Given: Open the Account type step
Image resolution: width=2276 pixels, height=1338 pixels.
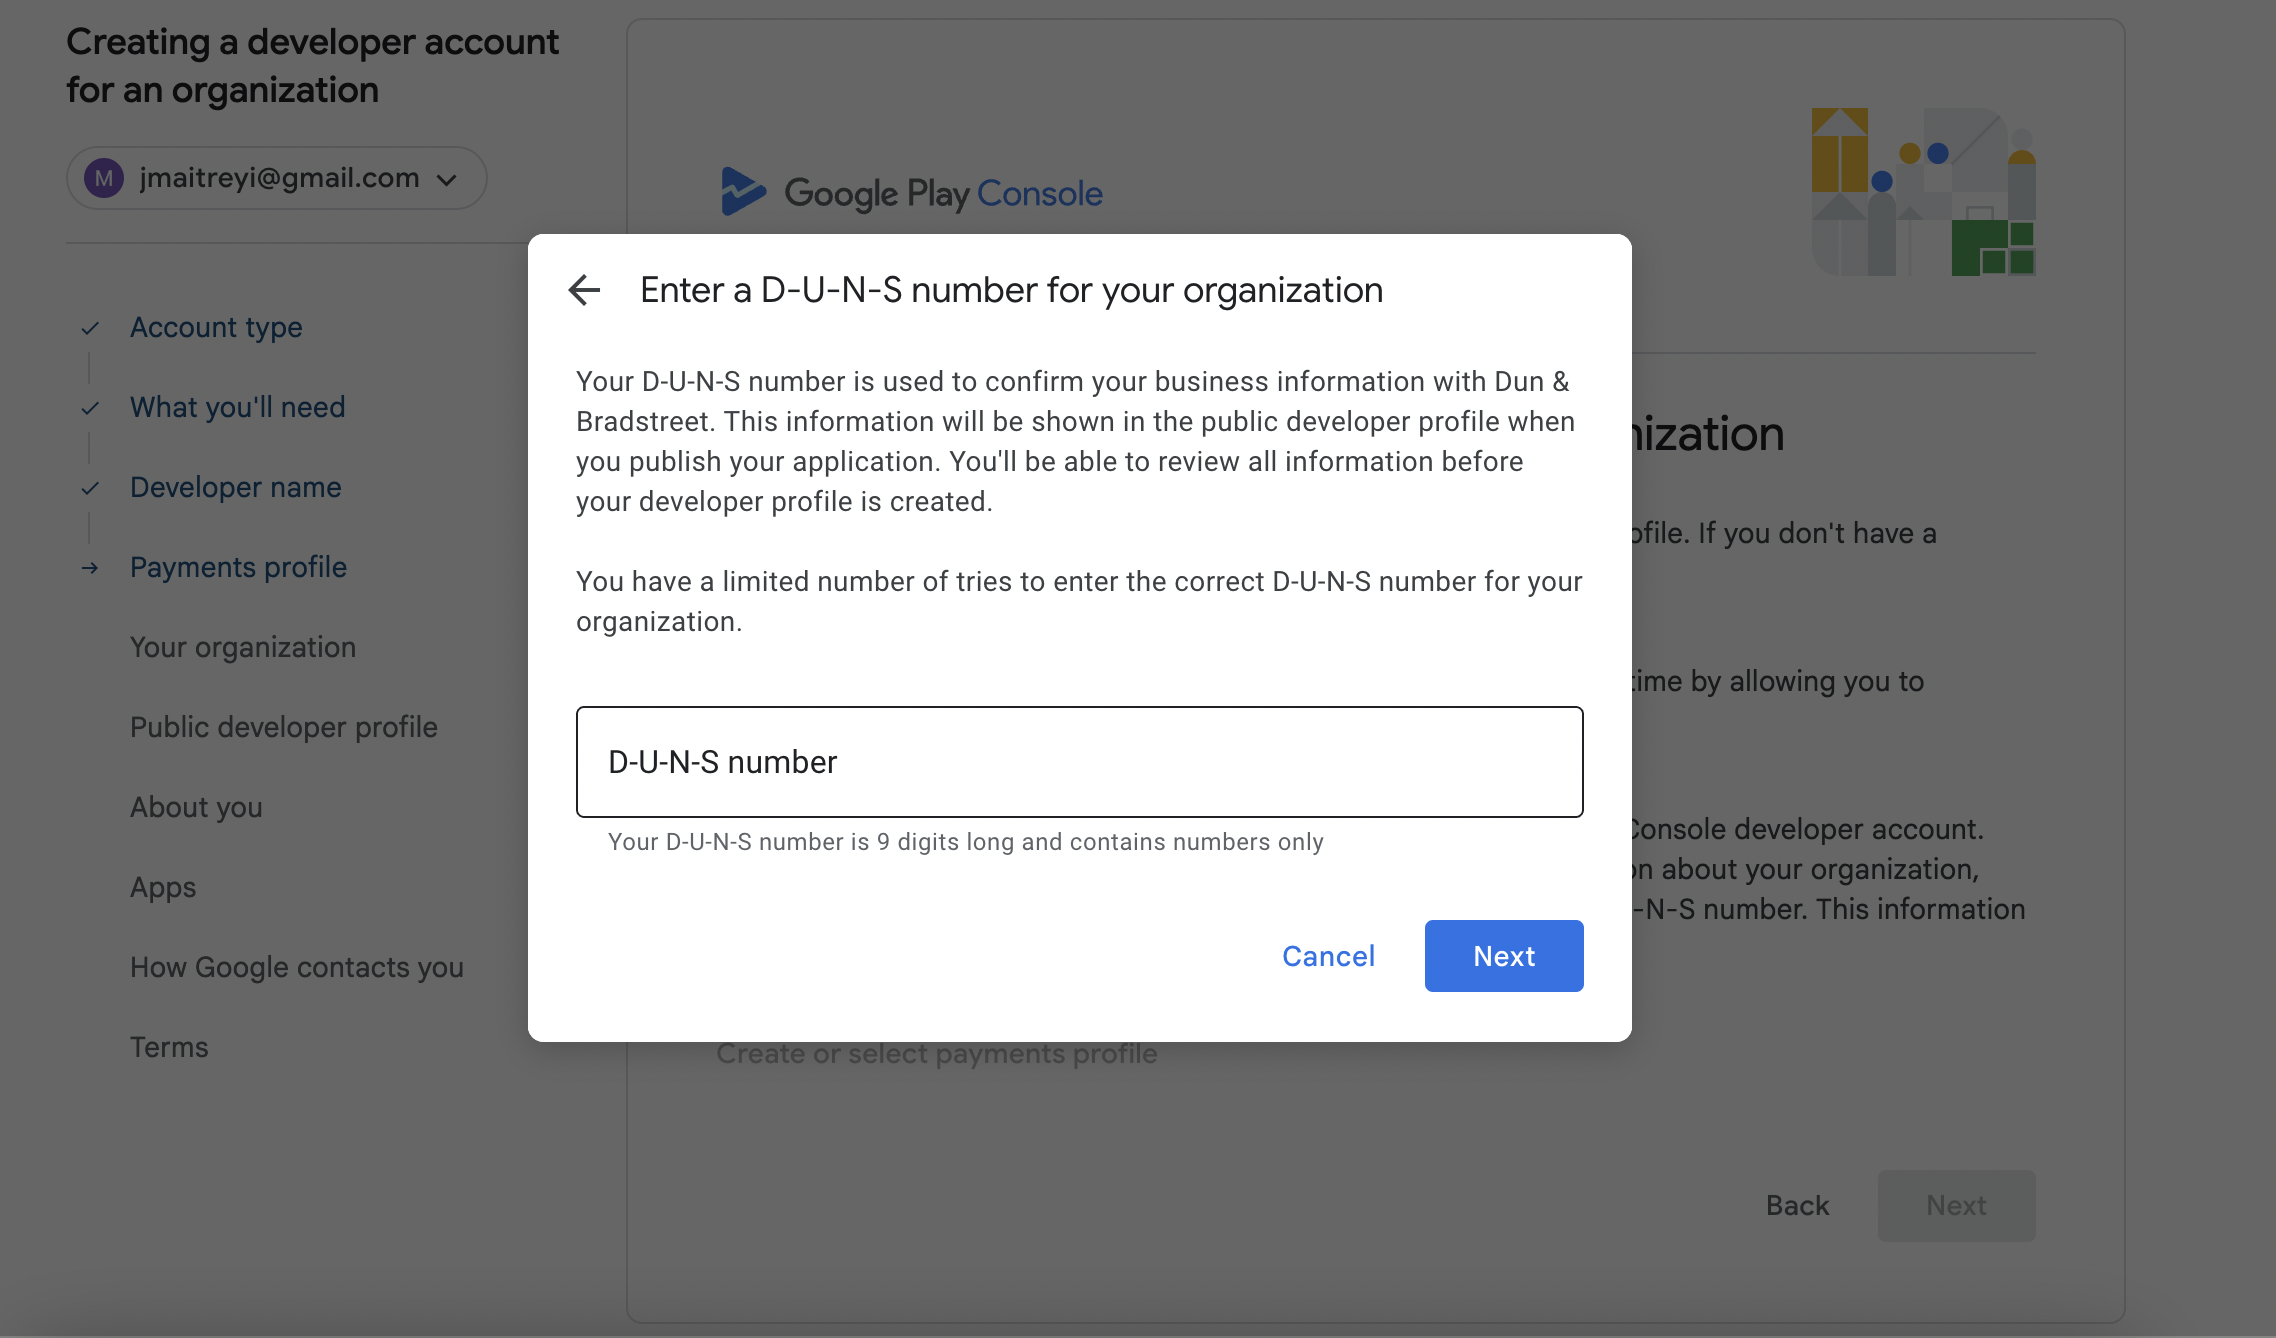Looking at the screenshot, I should point(216,328).
